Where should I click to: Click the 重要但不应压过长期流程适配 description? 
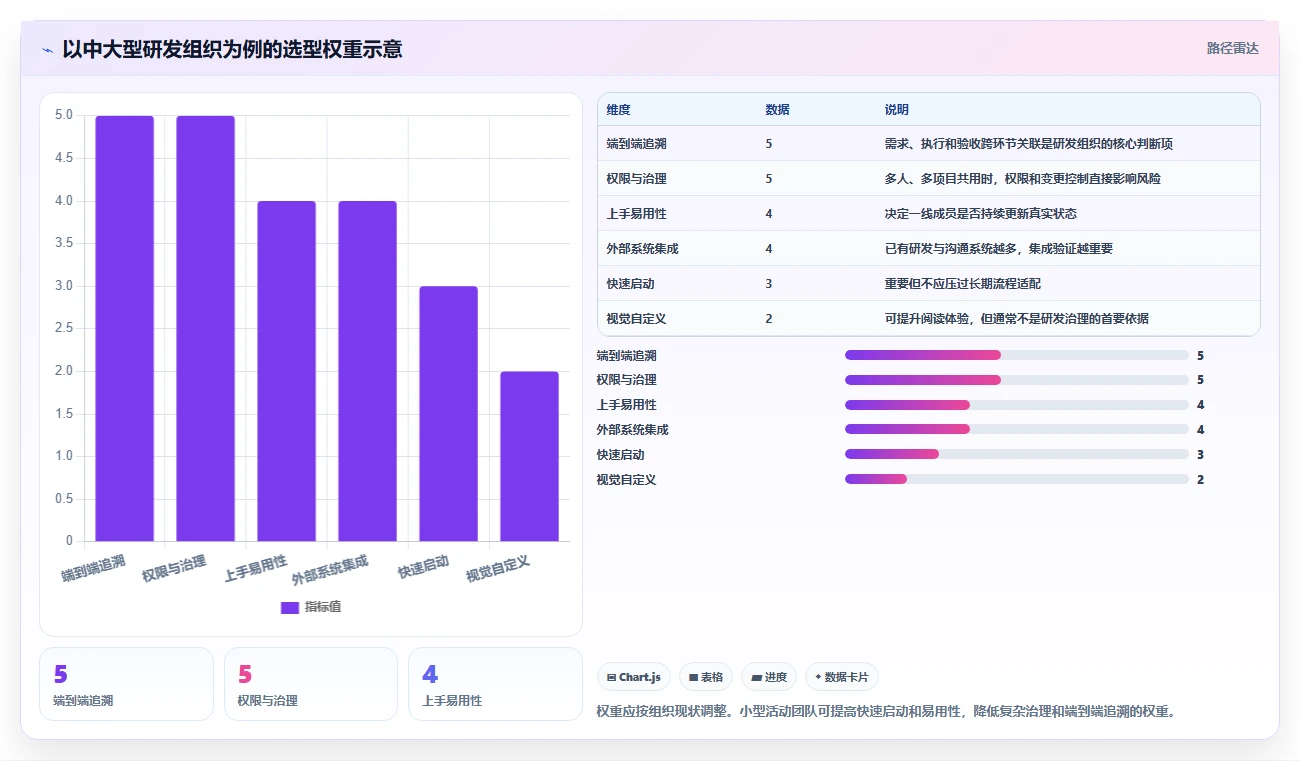[963, 284]
